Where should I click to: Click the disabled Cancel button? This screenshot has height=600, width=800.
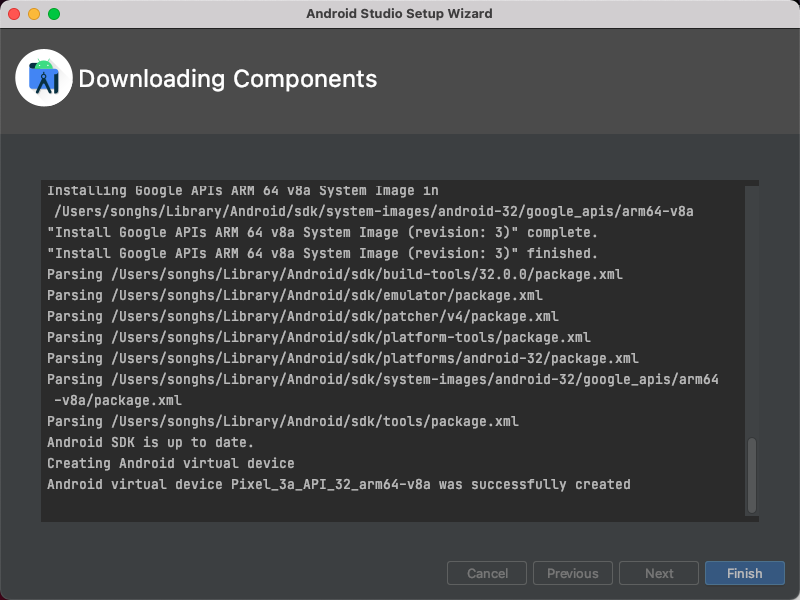(487, 573)
